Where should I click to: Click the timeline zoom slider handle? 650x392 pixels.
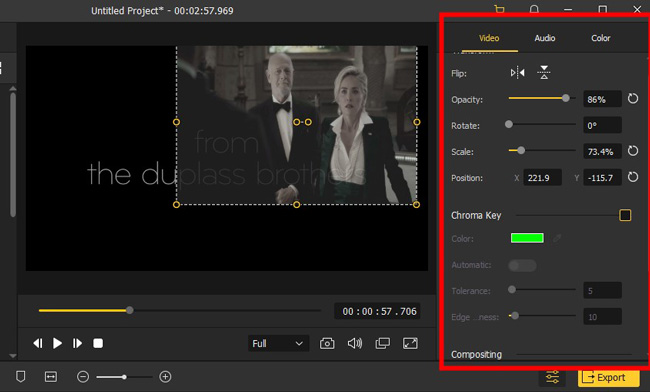[124, 377]
